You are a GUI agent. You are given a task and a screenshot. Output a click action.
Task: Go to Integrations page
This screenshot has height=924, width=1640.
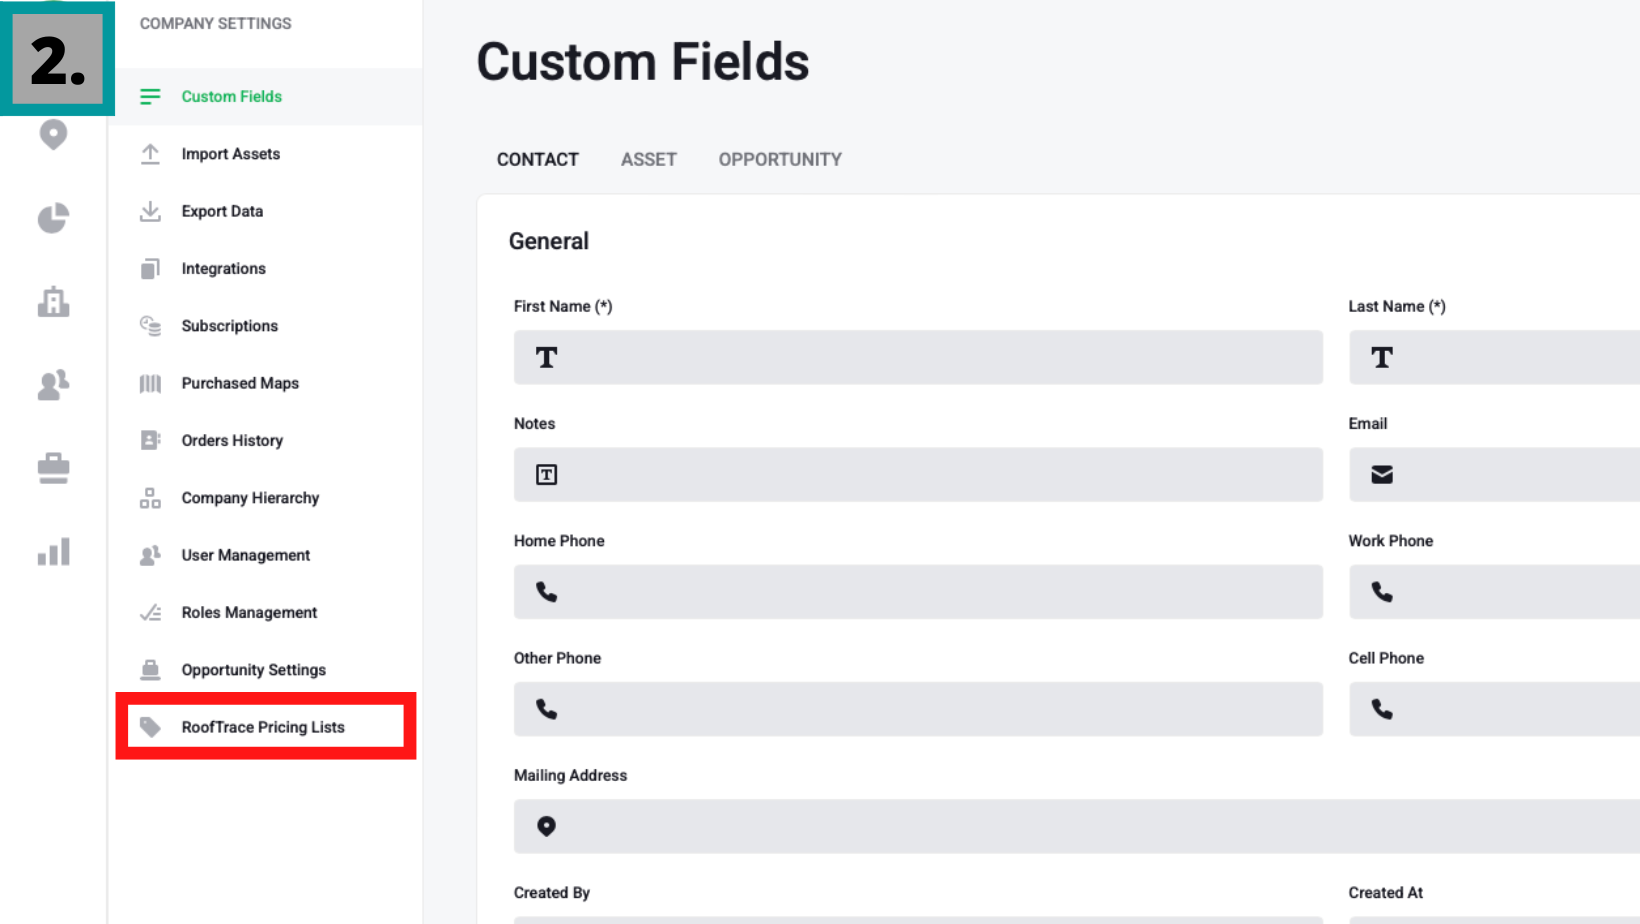click(x=223, y=269)
